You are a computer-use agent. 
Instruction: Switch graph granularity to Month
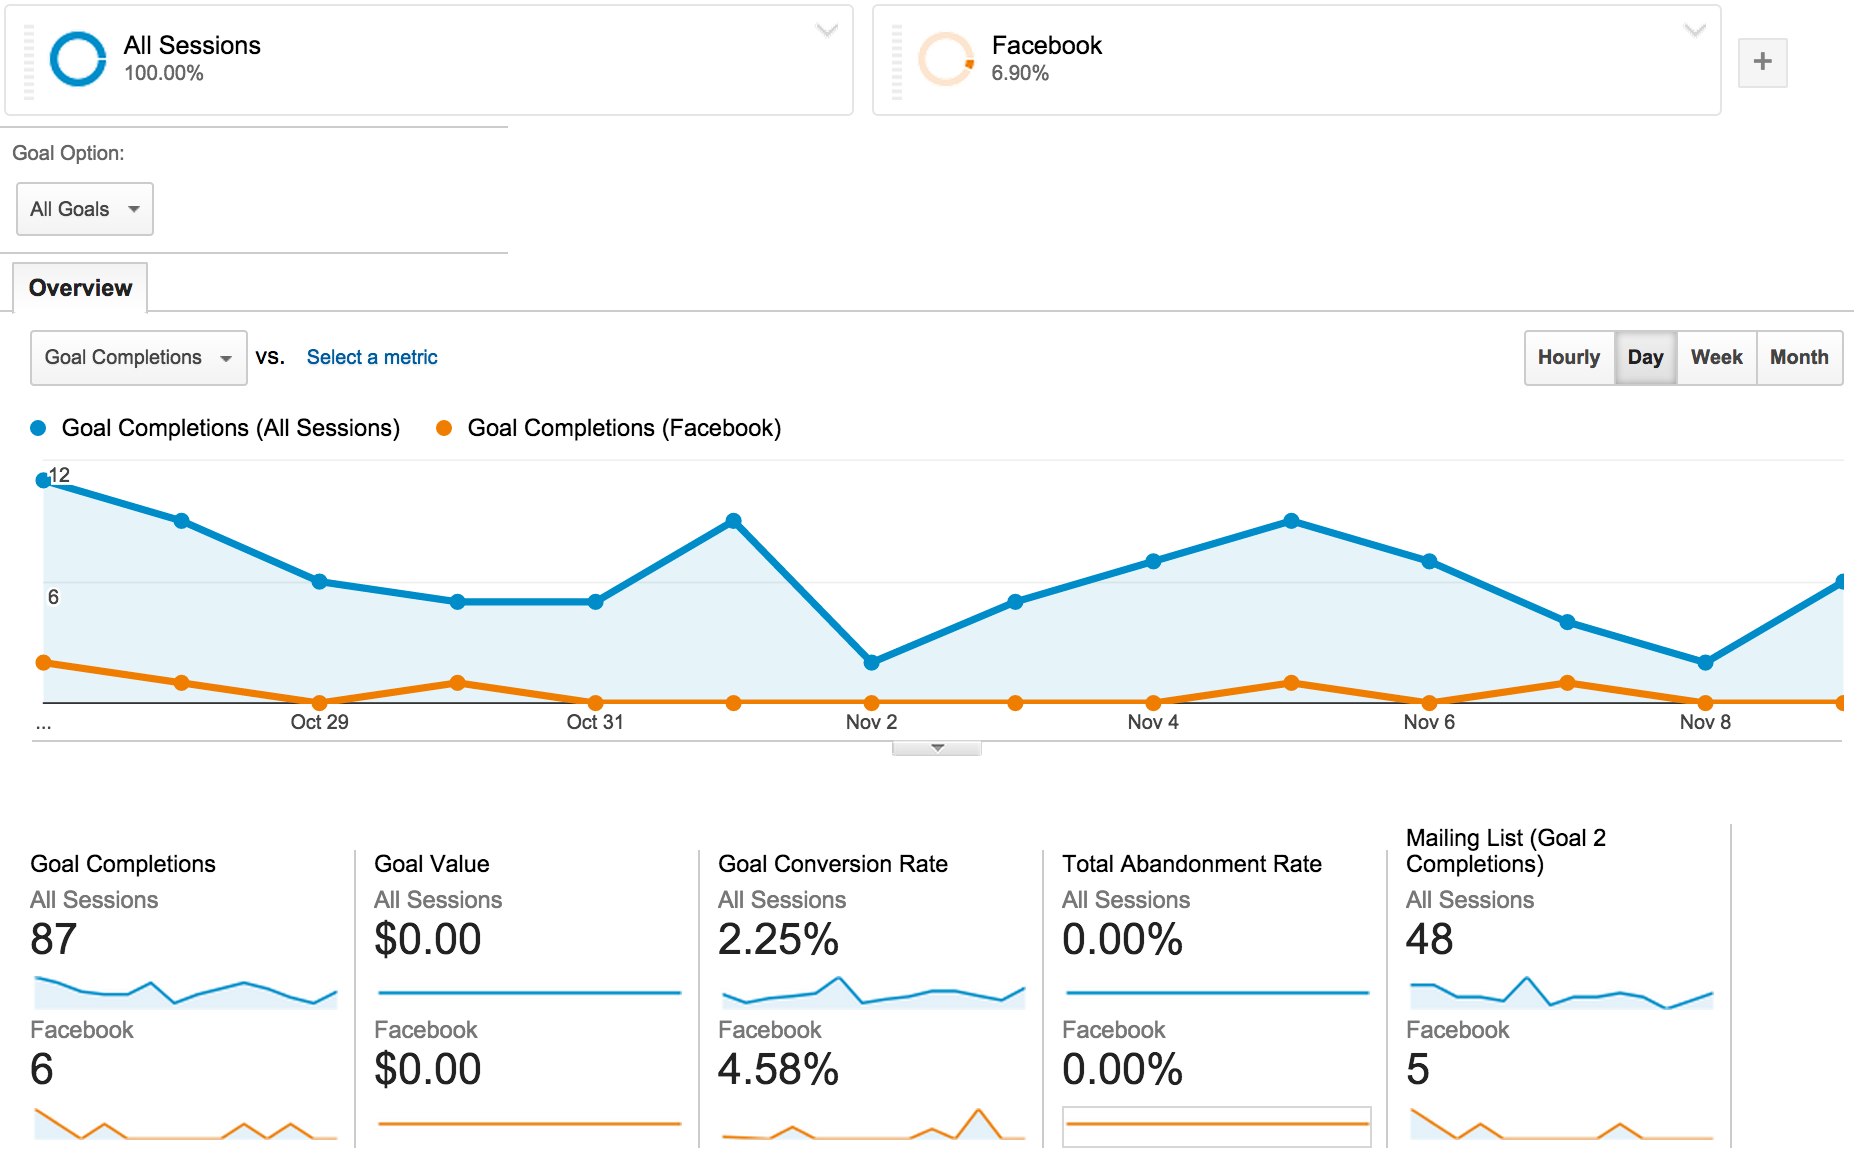click(x=1799, y=357)
